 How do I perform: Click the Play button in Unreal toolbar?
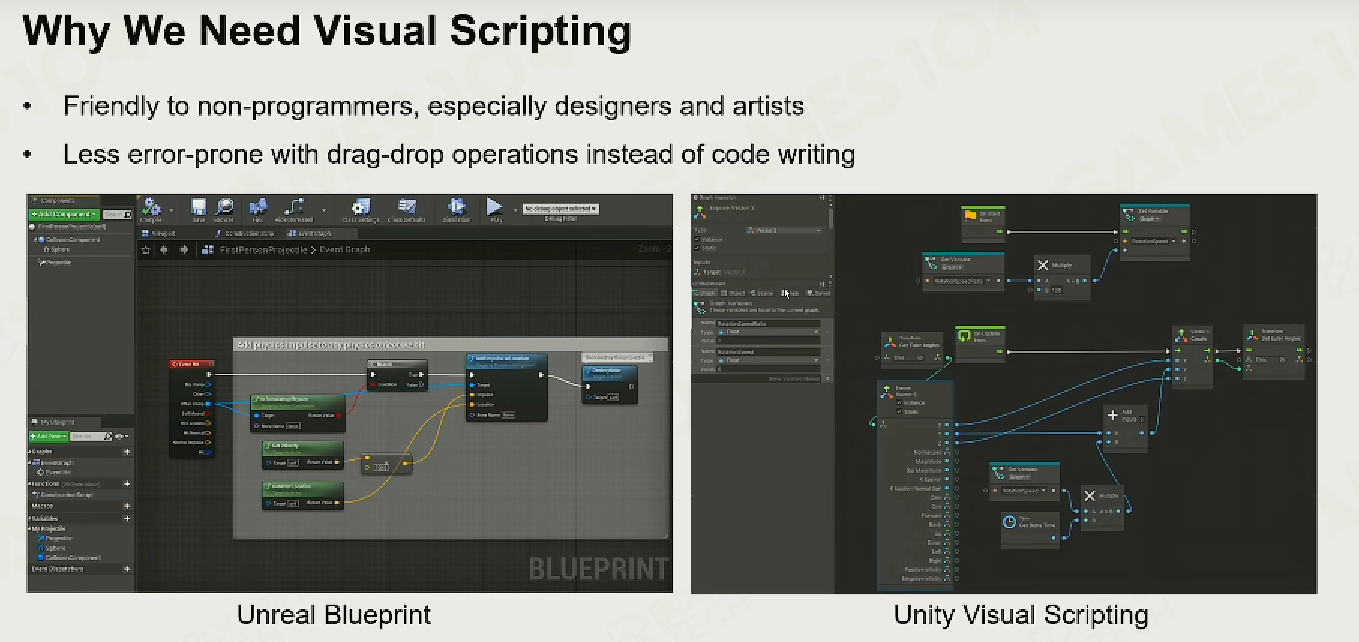pyautogui.click(x=494, y=206)
